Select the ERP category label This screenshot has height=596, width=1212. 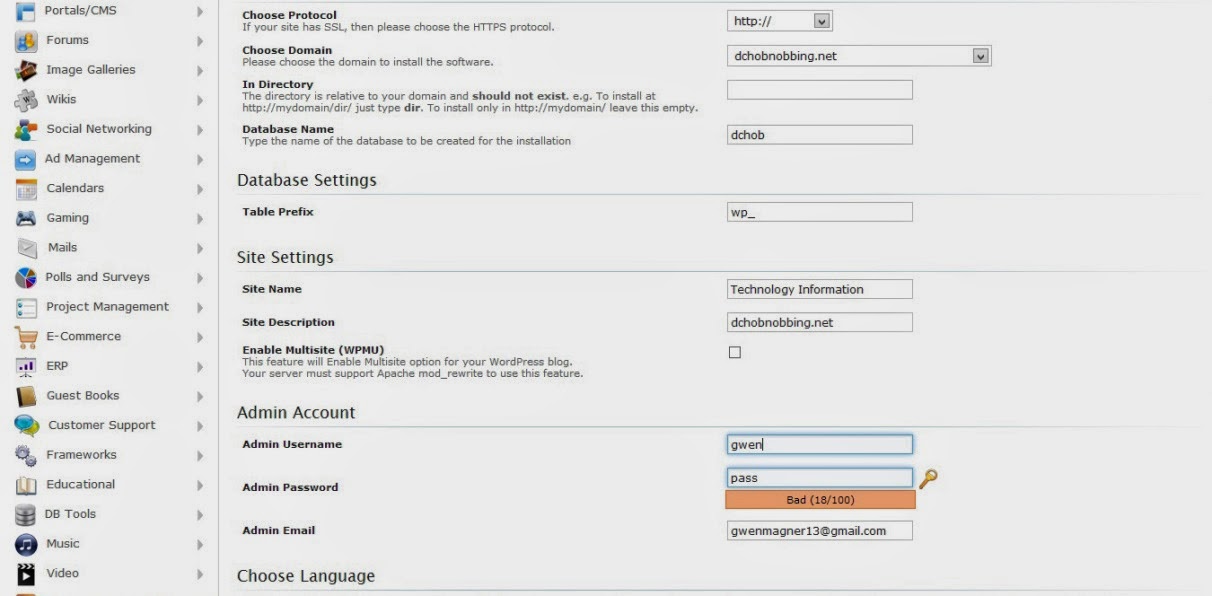click(x=57, y=366)
